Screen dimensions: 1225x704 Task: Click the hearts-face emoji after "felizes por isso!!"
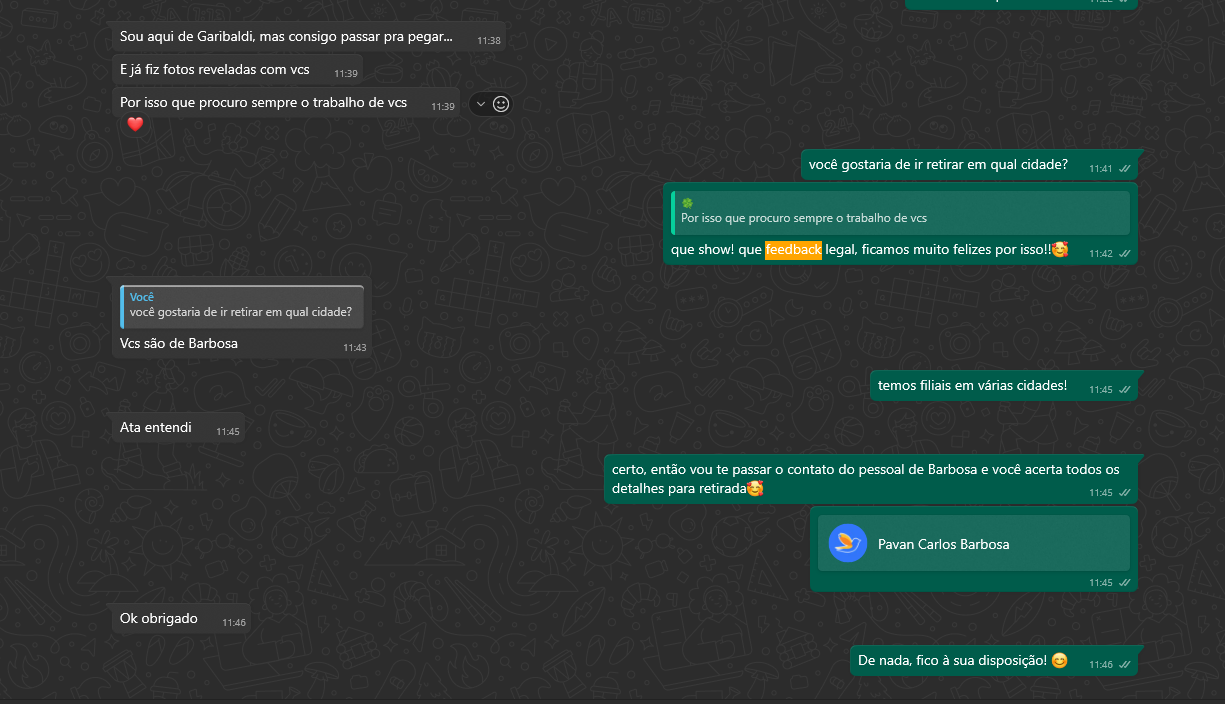[x=1060, y=250]
